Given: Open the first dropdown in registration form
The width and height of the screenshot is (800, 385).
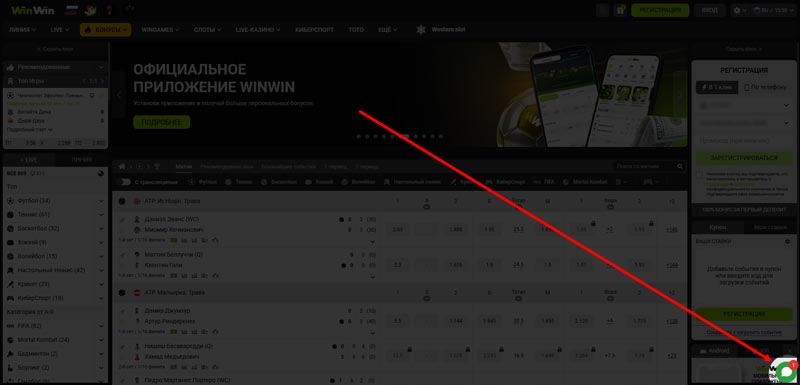Looking at the screenshot, I should (744, 105).
